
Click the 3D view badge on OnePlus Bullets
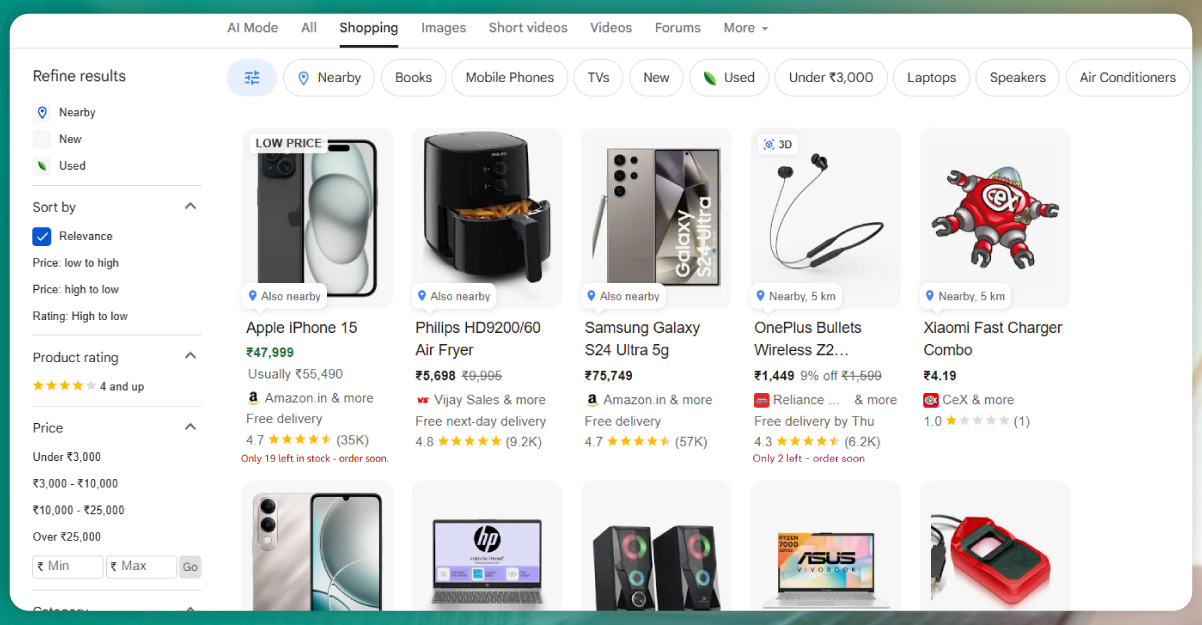pyautogui.click(x=777, y=144)
